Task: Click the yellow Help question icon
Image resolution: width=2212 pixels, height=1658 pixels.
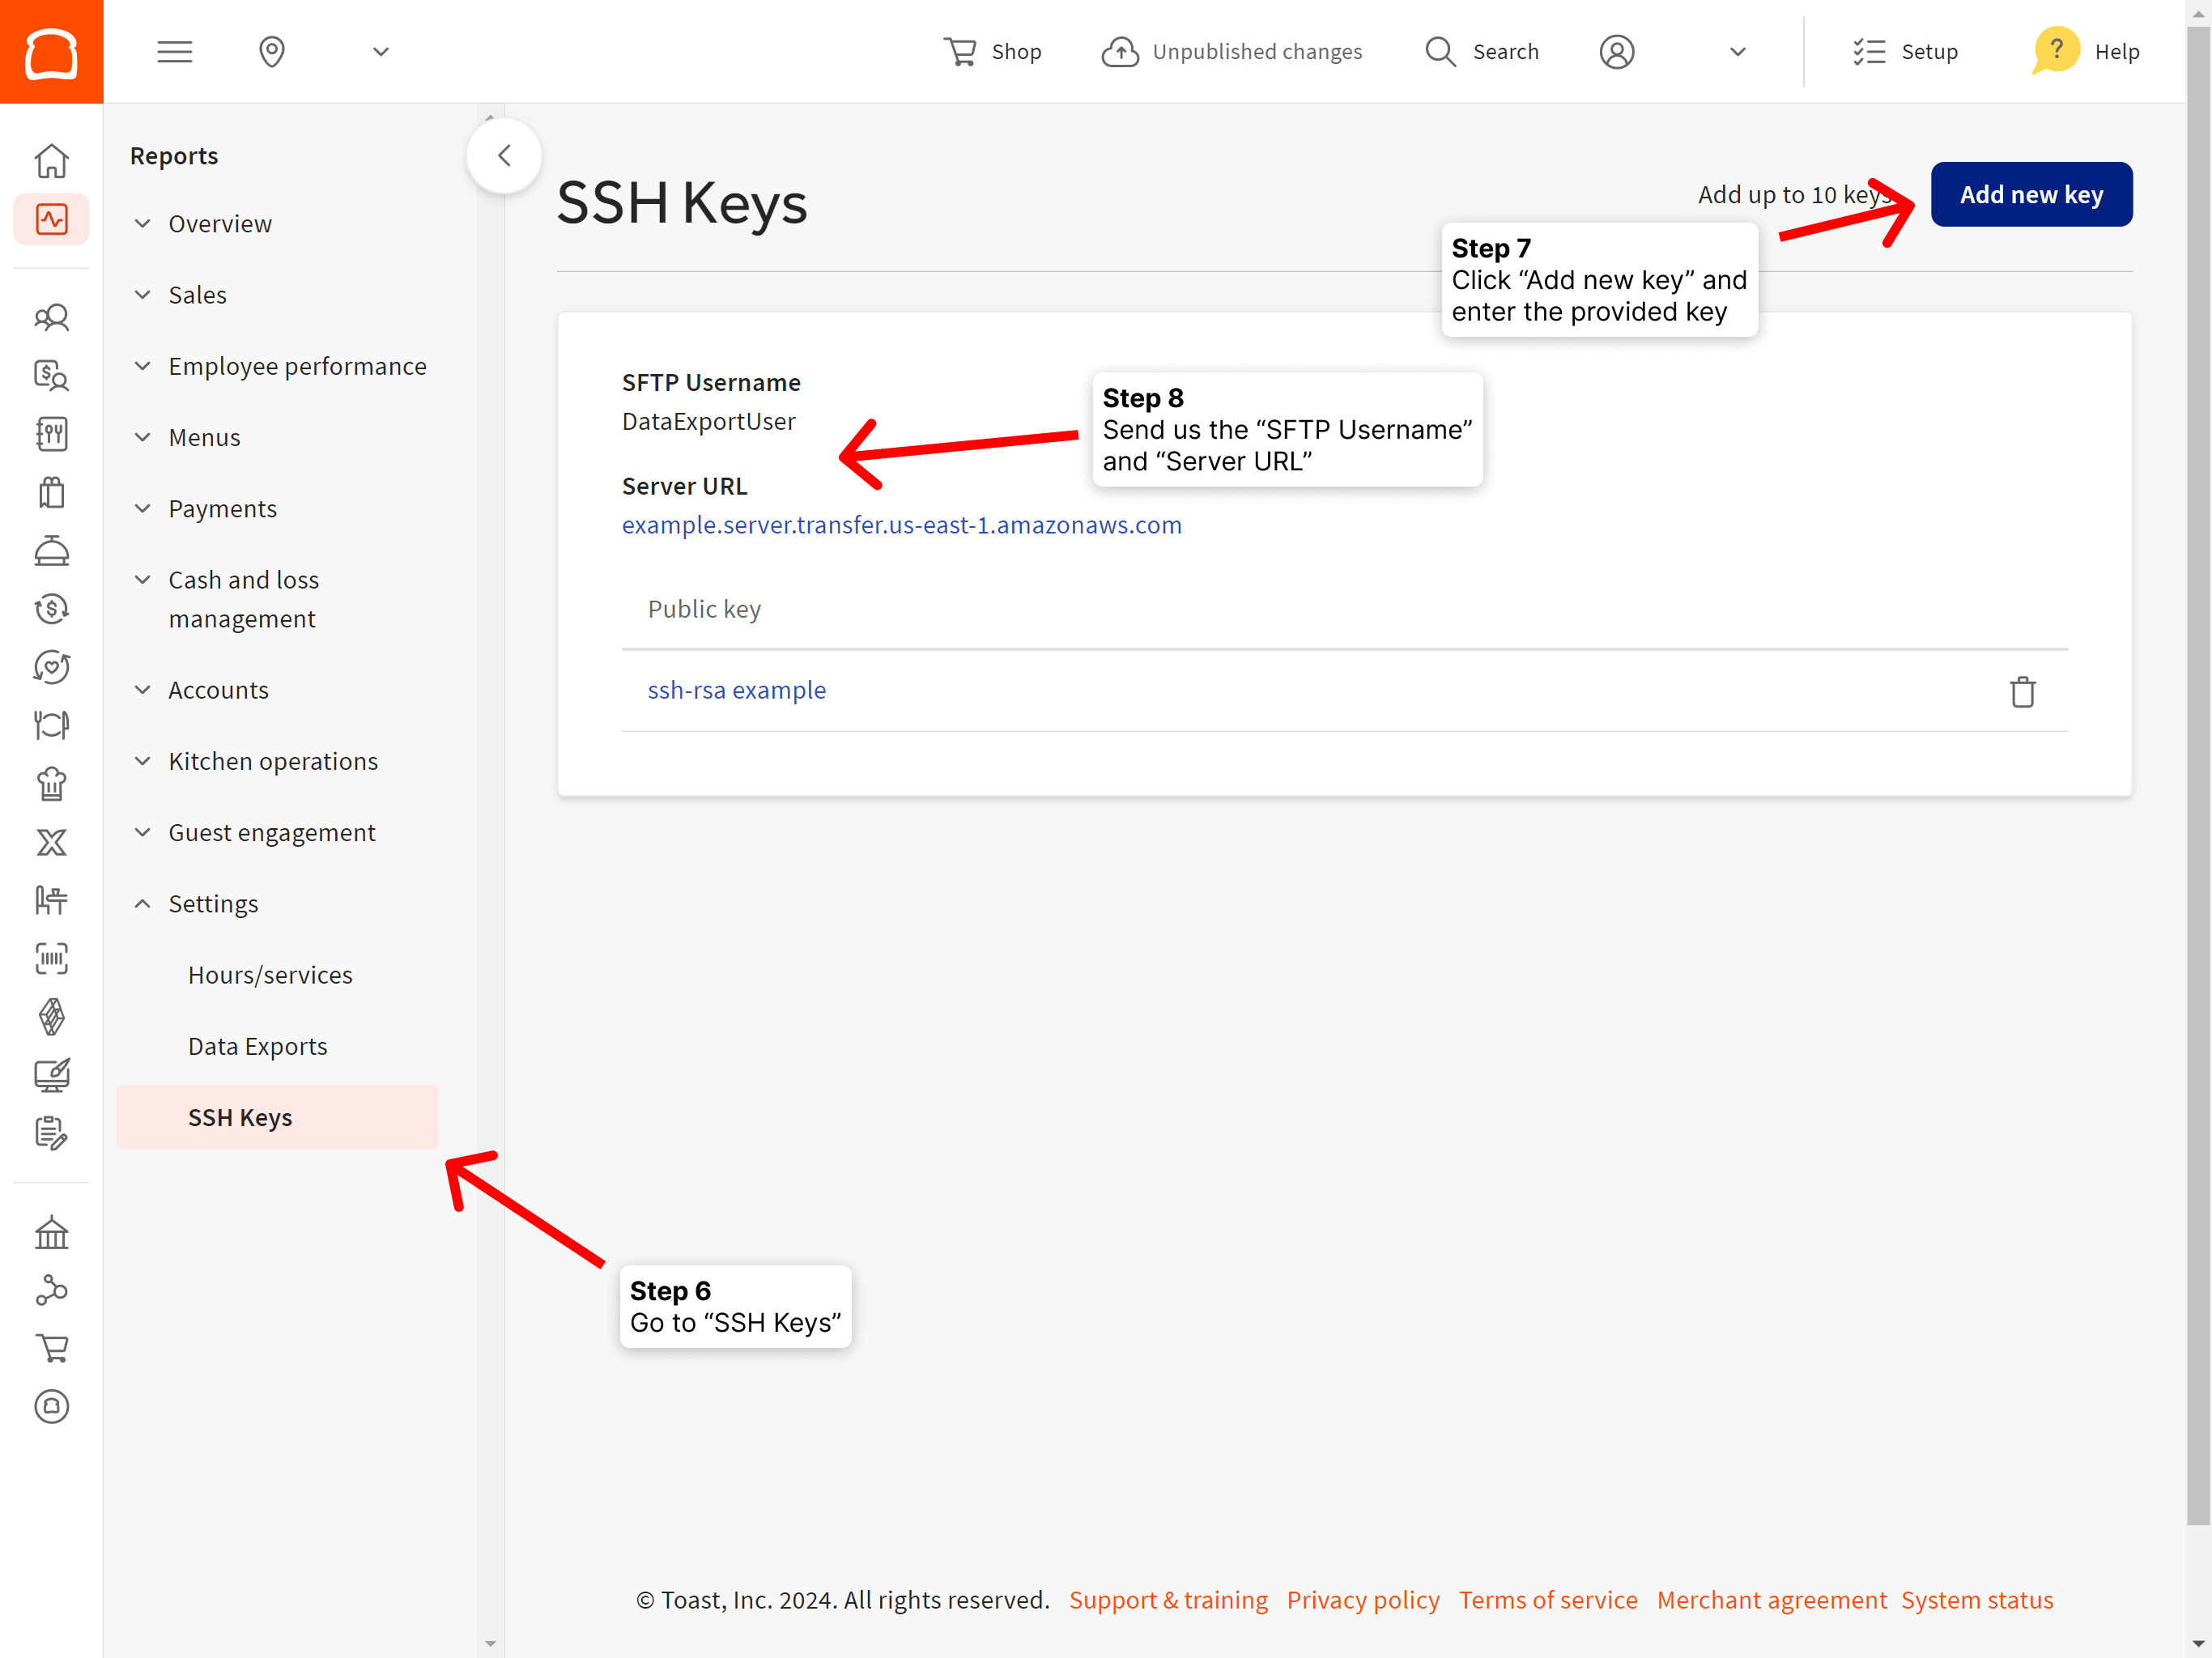Action: coord(2055,49)
